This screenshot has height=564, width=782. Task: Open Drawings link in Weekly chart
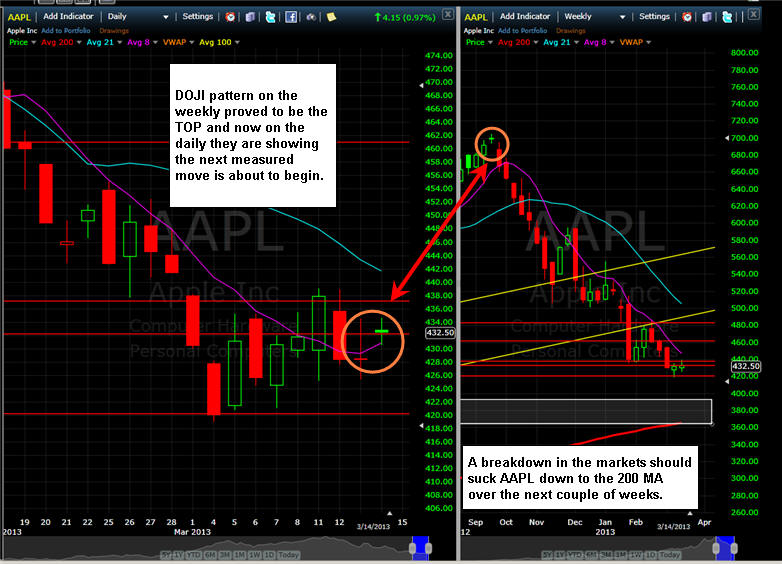[571, 30]
